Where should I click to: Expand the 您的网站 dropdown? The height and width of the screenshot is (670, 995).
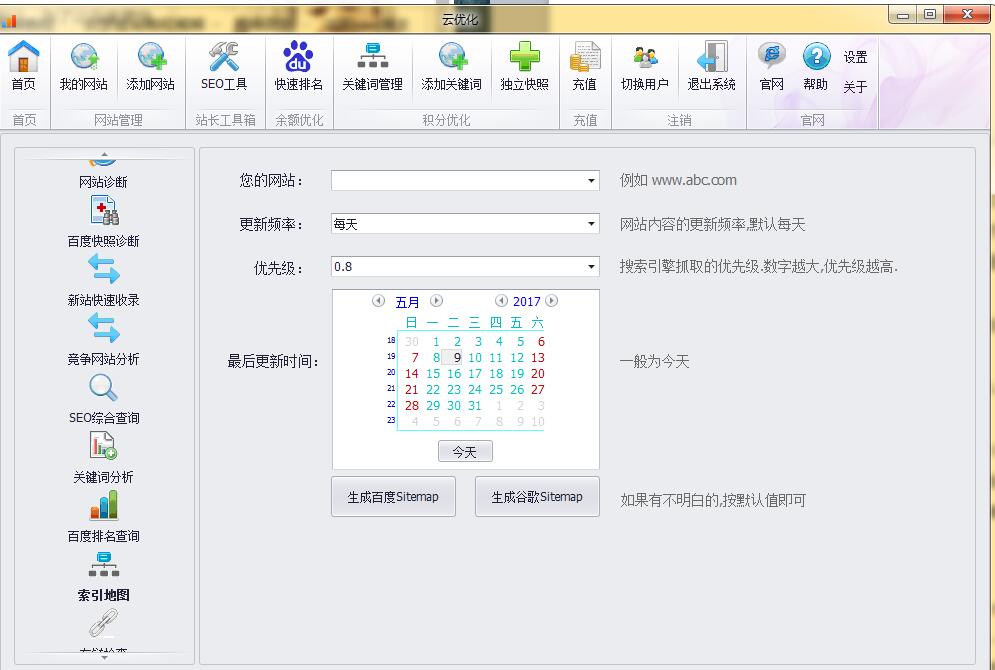tap(592, 181)
